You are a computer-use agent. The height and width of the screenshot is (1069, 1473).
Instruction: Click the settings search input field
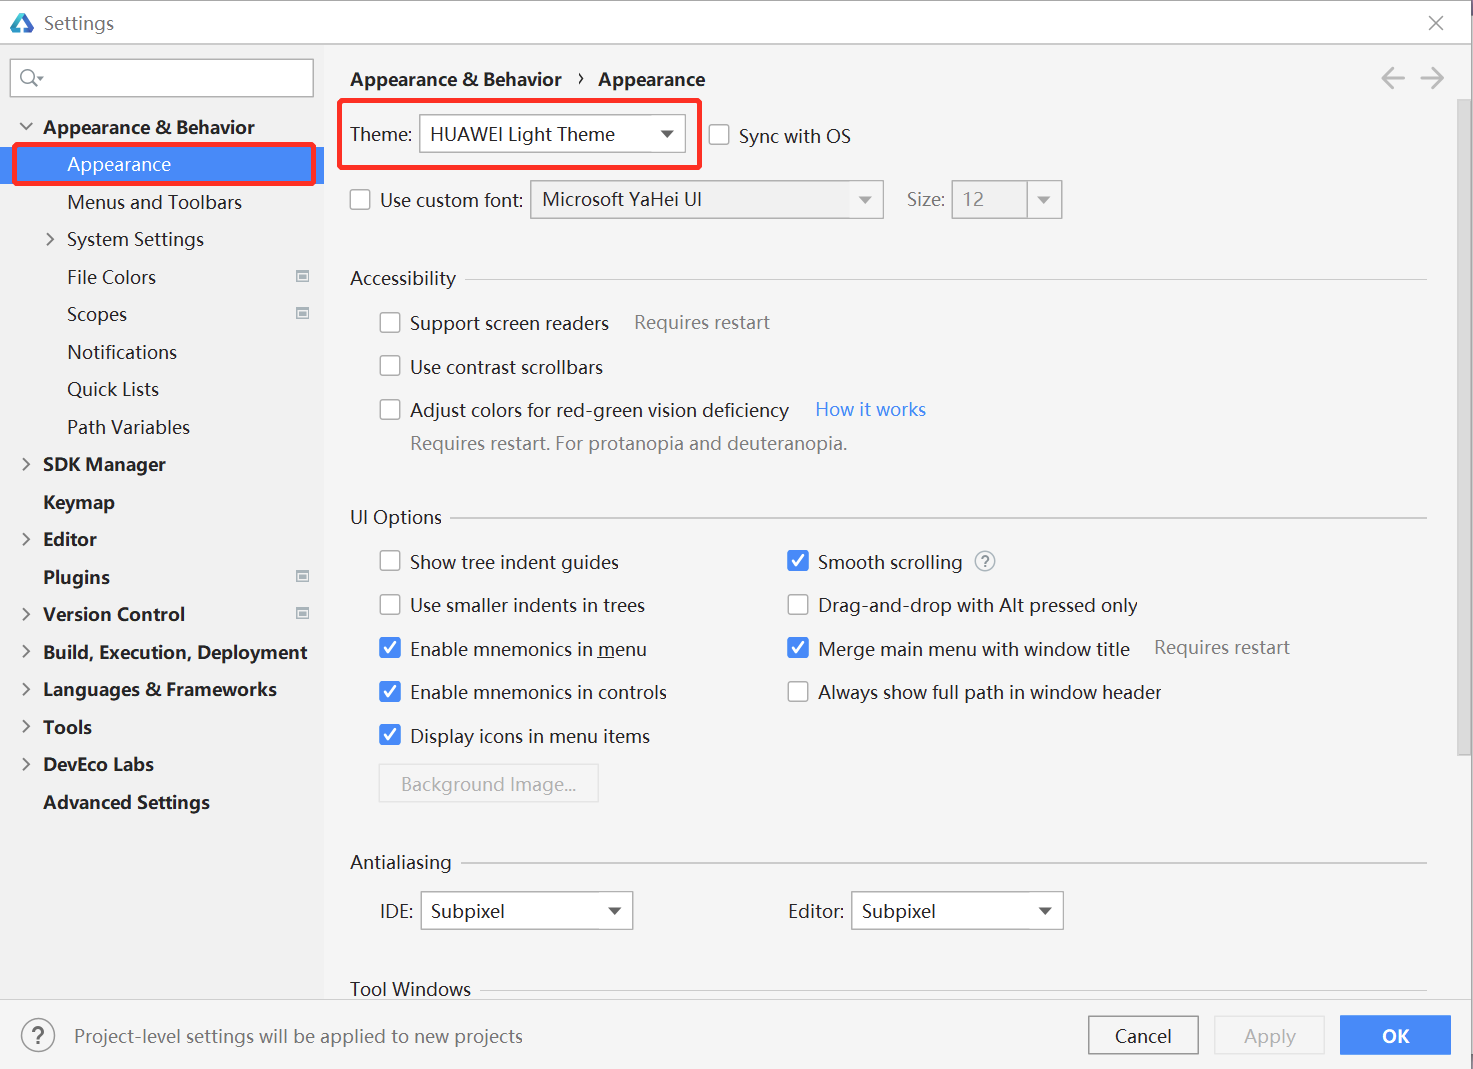(162, 78)
